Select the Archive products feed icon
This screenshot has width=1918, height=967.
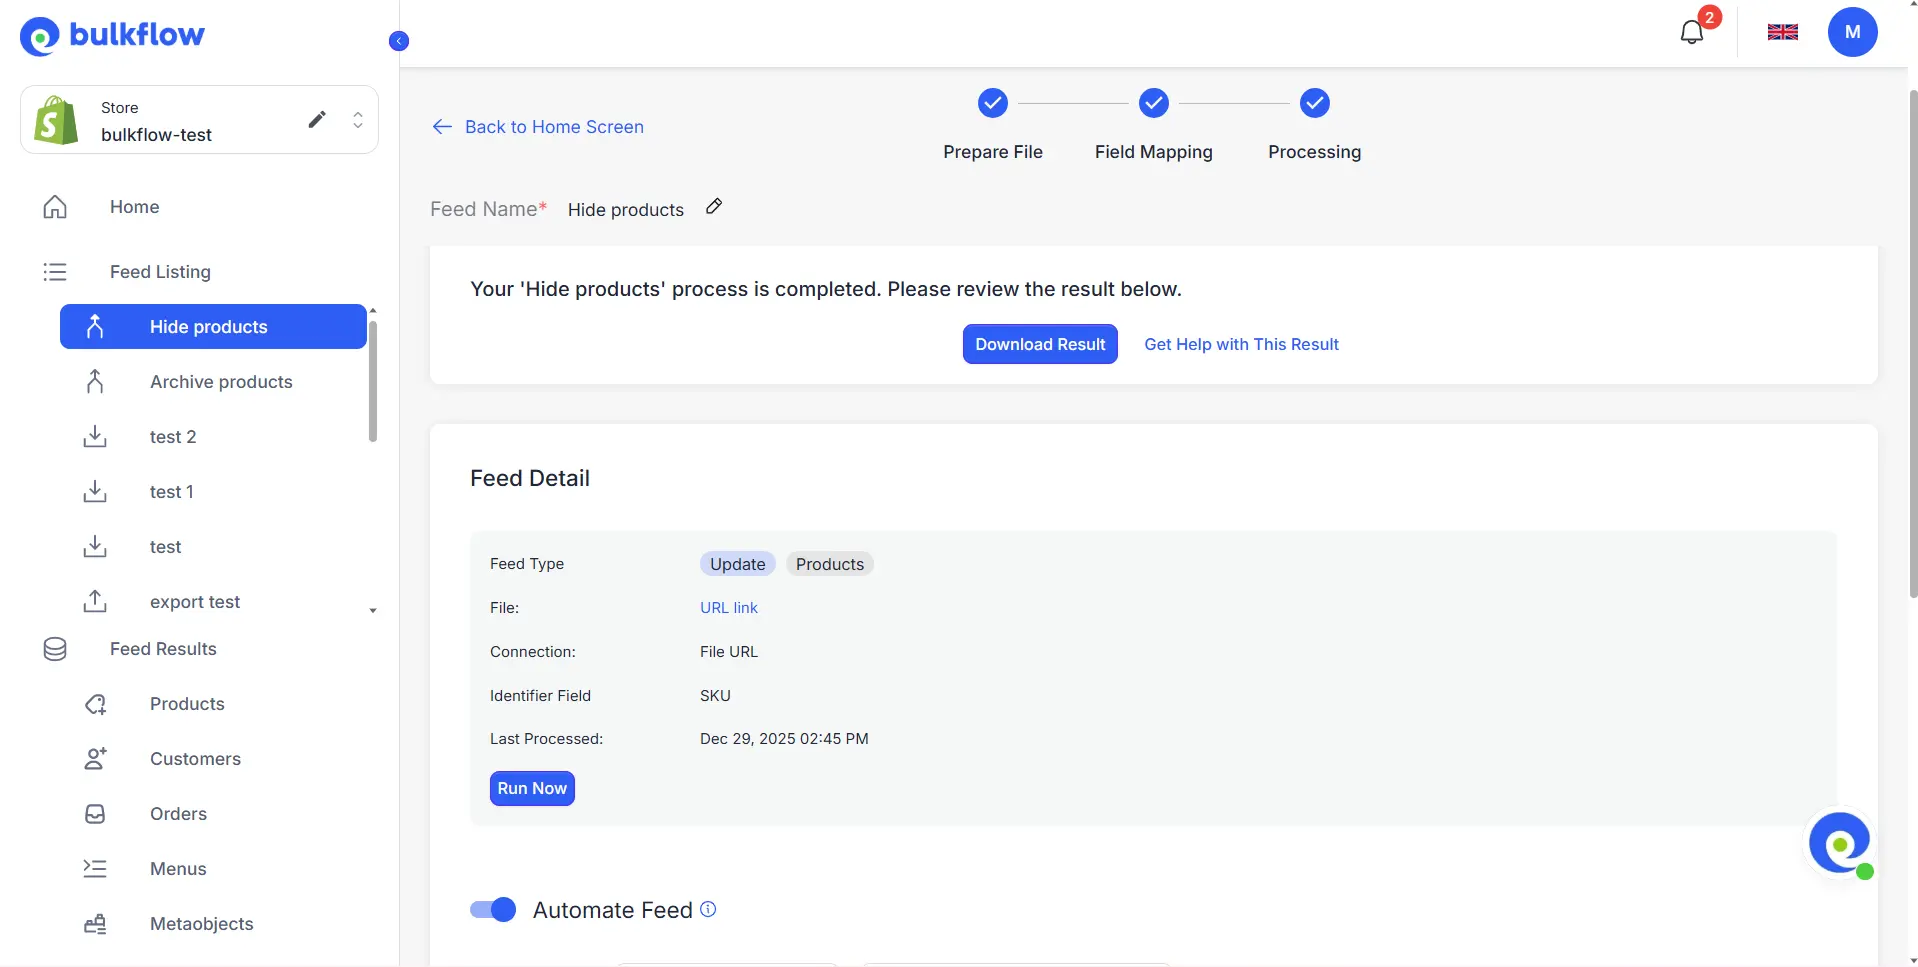pyautogui.click(x=95, y=381)
